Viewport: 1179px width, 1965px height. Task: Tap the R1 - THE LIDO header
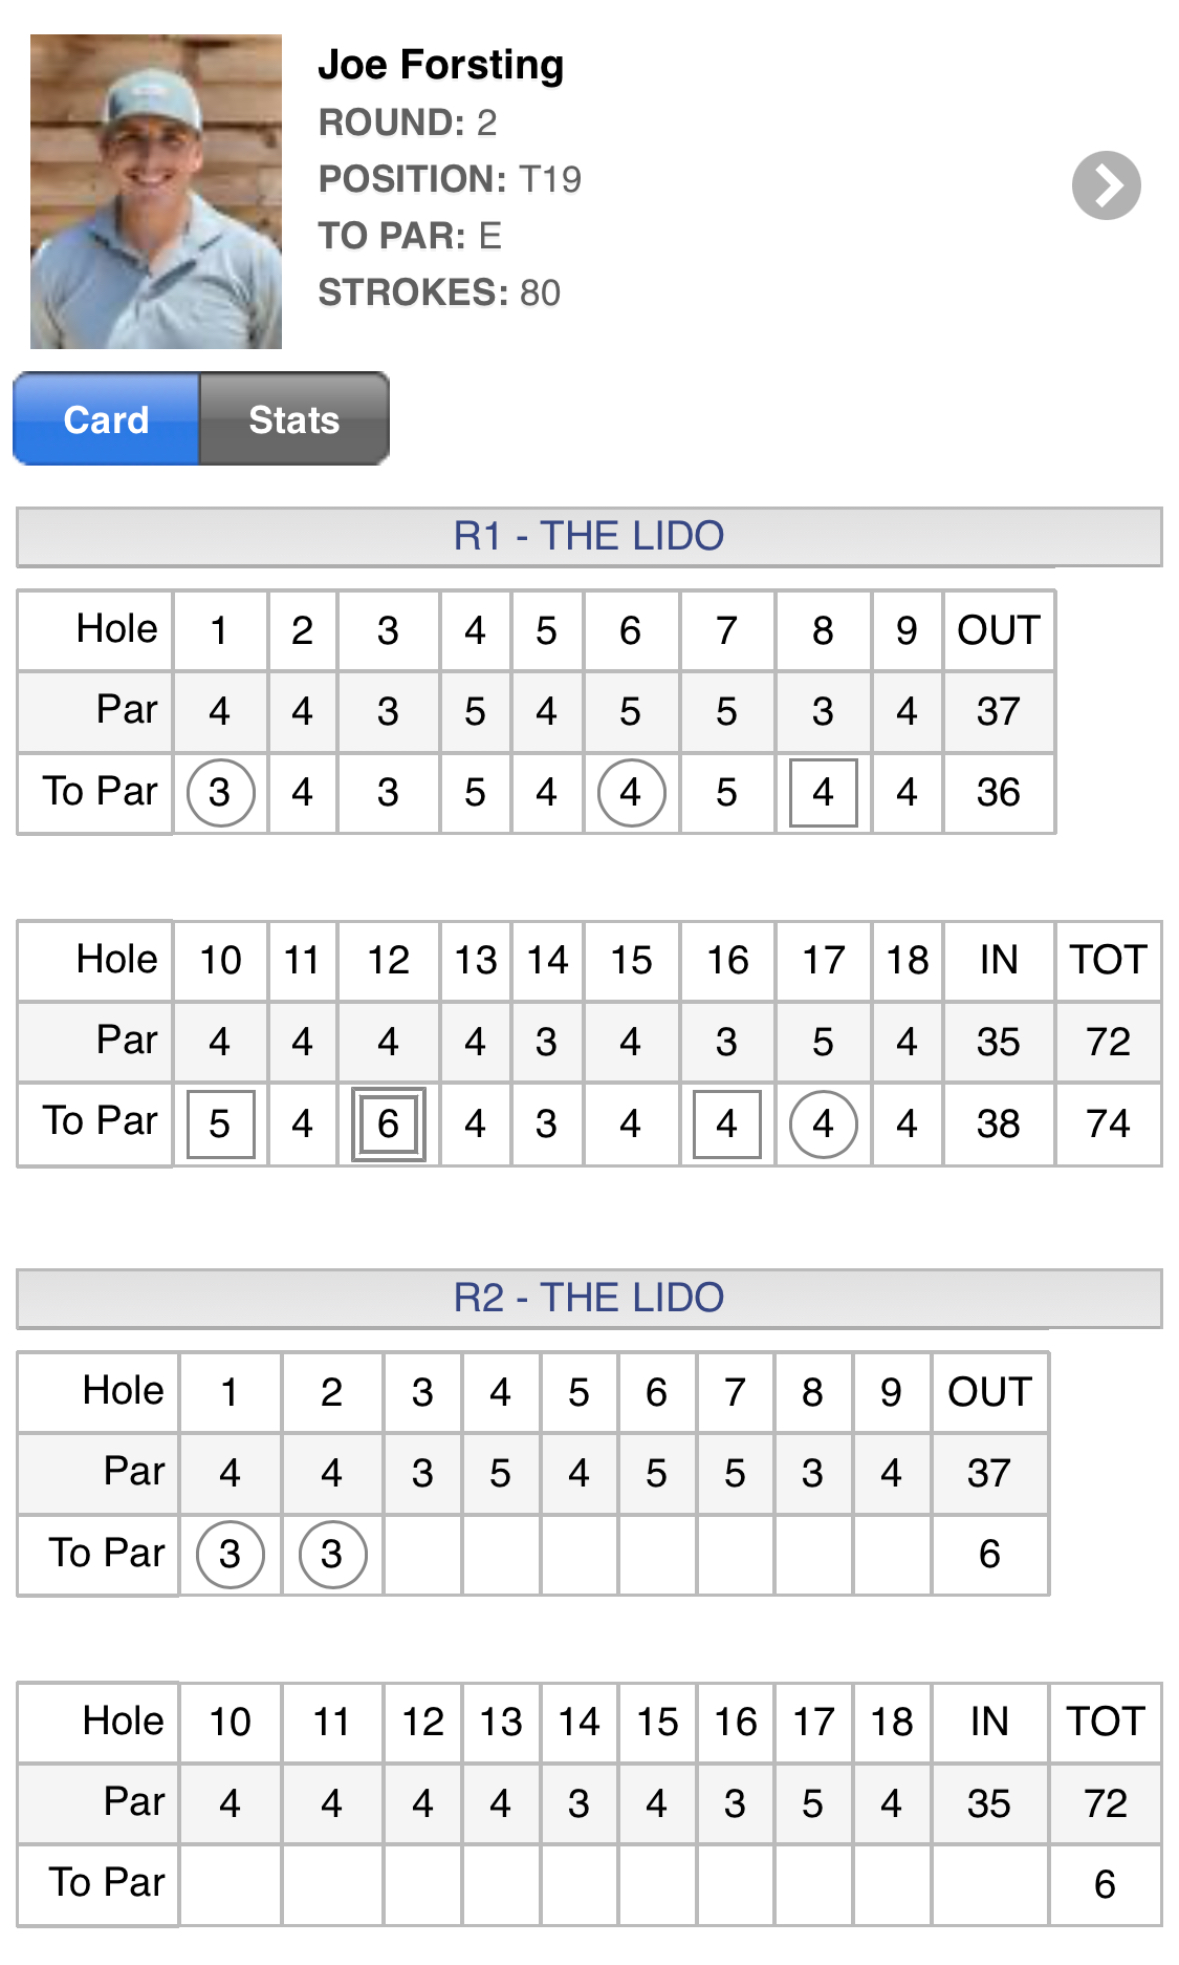pyautogui.click(x=589, y=537)
